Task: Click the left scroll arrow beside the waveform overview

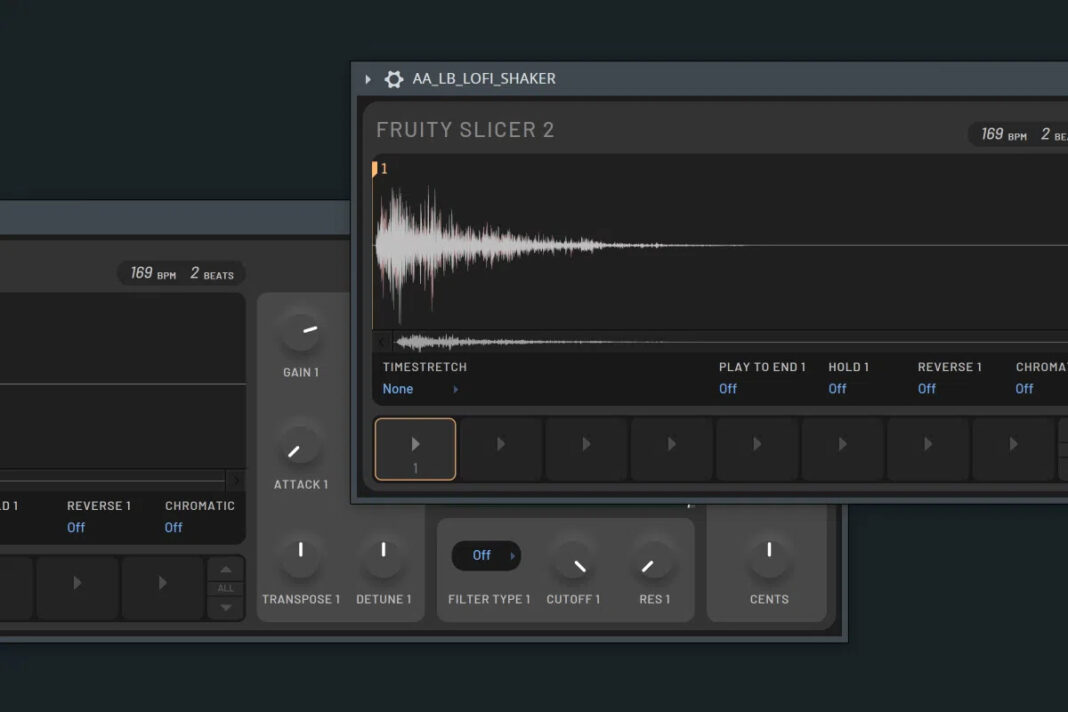Action: click(380, 341)
